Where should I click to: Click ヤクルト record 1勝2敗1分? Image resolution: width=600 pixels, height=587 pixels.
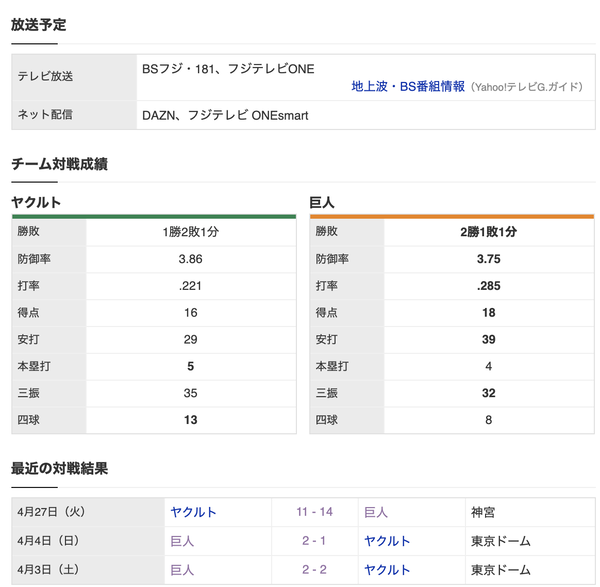coord(191,232)
